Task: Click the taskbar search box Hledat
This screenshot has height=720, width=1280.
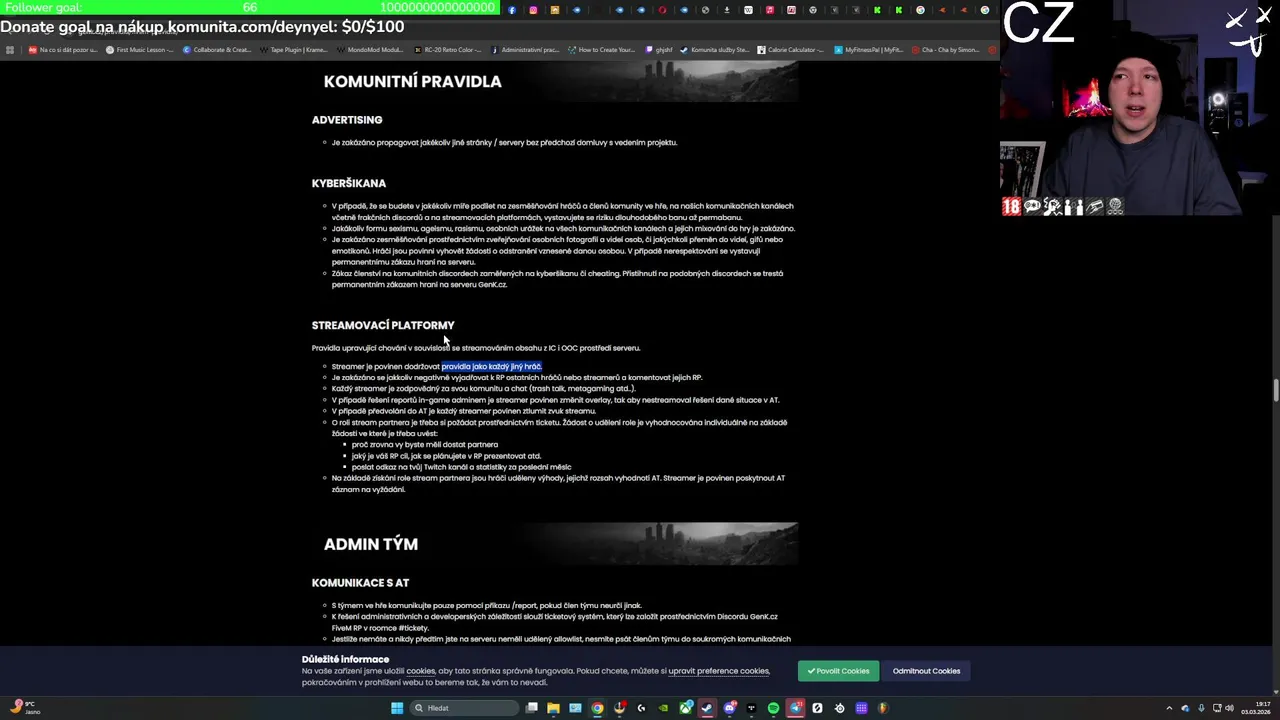Action: point(464,708)
